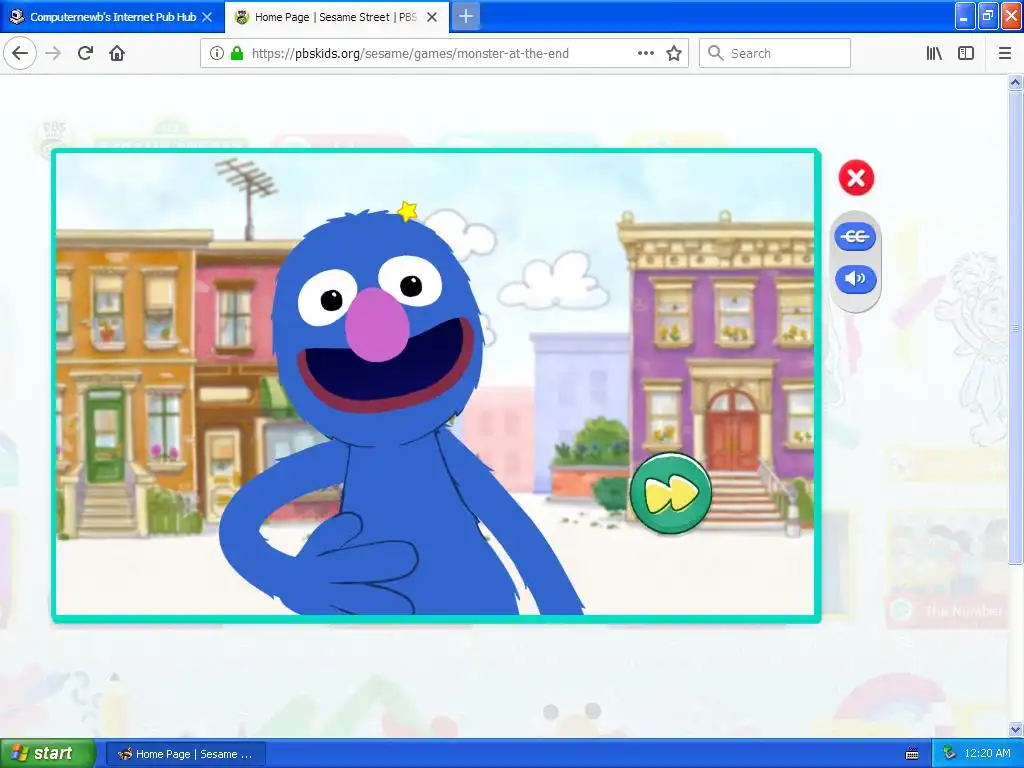This screenshot has height=768, width=1024.
Task: Mute the game sound speaker button
Action: 855,279
